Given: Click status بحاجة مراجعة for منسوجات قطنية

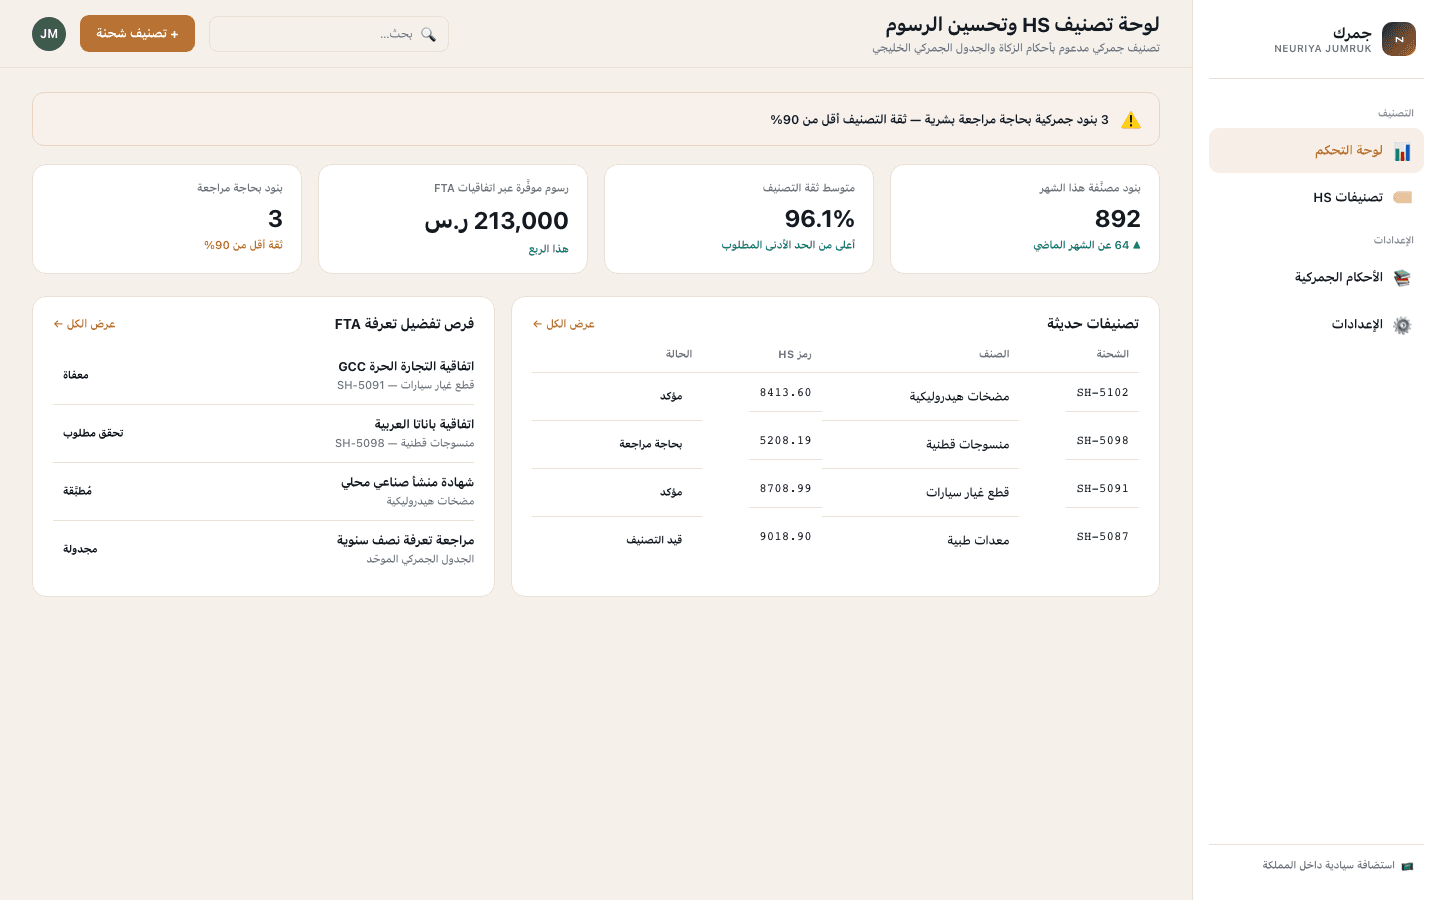Looking at the screenshot, I should pos(650,444).
